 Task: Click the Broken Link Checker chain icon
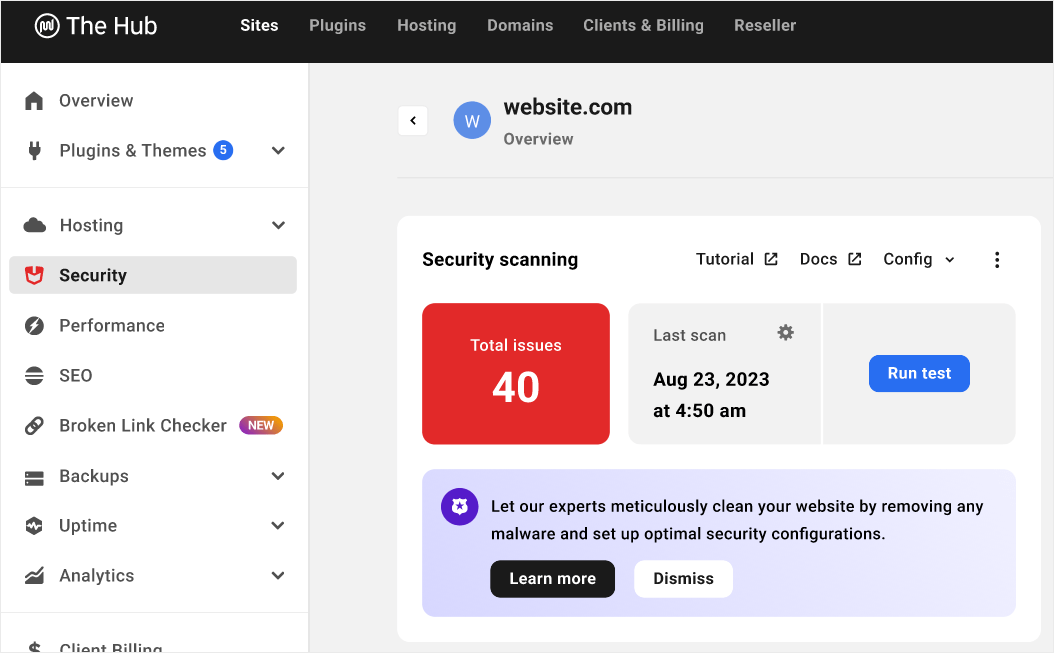point(32,425)
